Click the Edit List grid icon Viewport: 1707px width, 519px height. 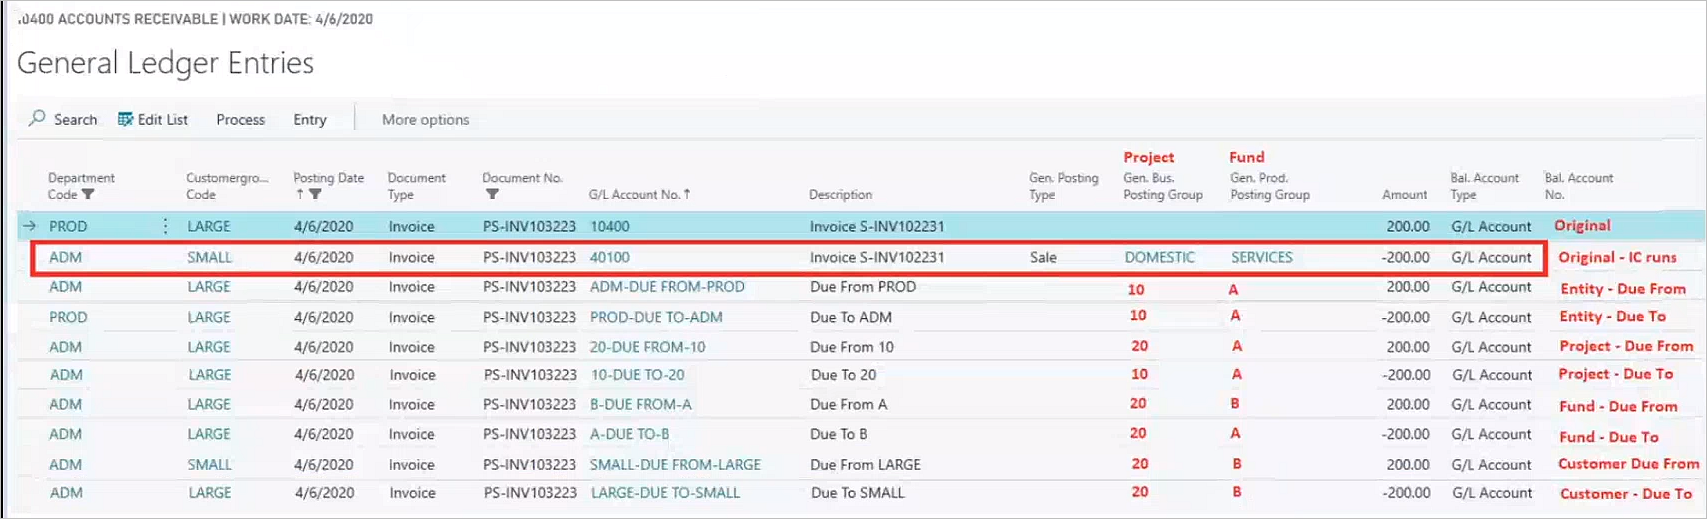125,119
